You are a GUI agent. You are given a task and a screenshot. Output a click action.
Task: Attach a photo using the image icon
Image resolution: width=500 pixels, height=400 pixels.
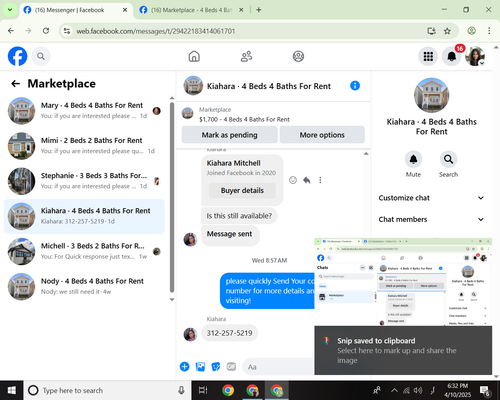[200, 367]
